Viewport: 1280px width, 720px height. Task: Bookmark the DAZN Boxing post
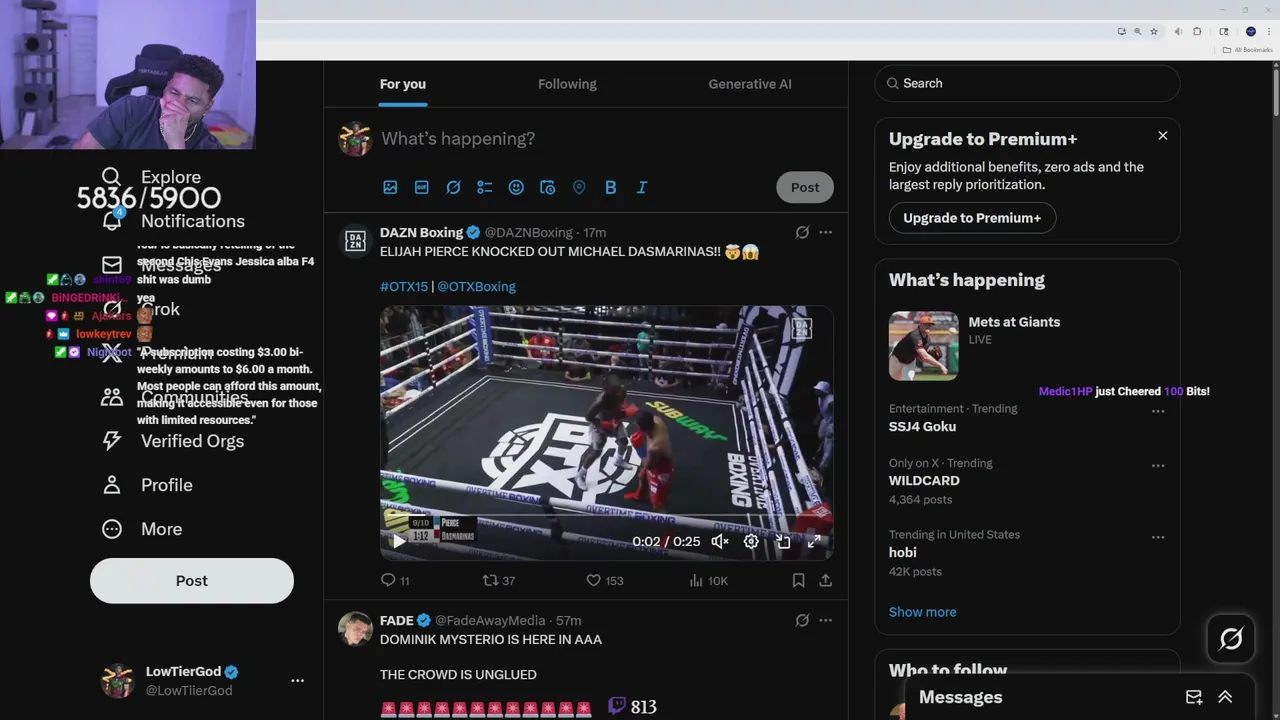click(x=798, y=580)
